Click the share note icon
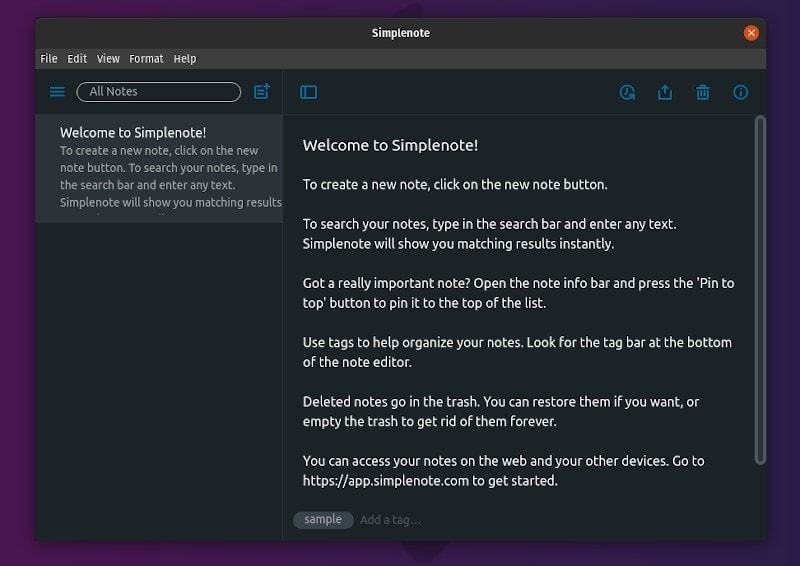800x566 pixels. 665,92
